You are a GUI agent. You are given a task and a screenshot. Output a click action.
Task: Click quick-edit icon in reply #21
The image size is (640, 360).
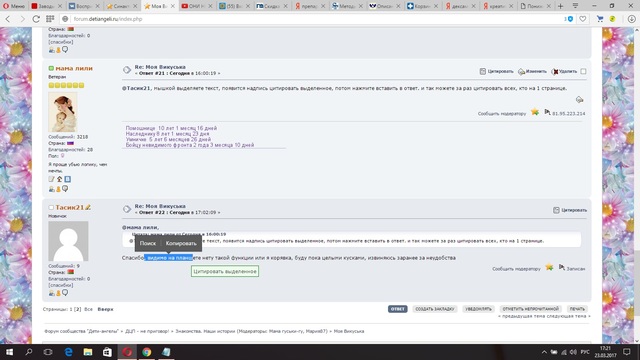579,100
